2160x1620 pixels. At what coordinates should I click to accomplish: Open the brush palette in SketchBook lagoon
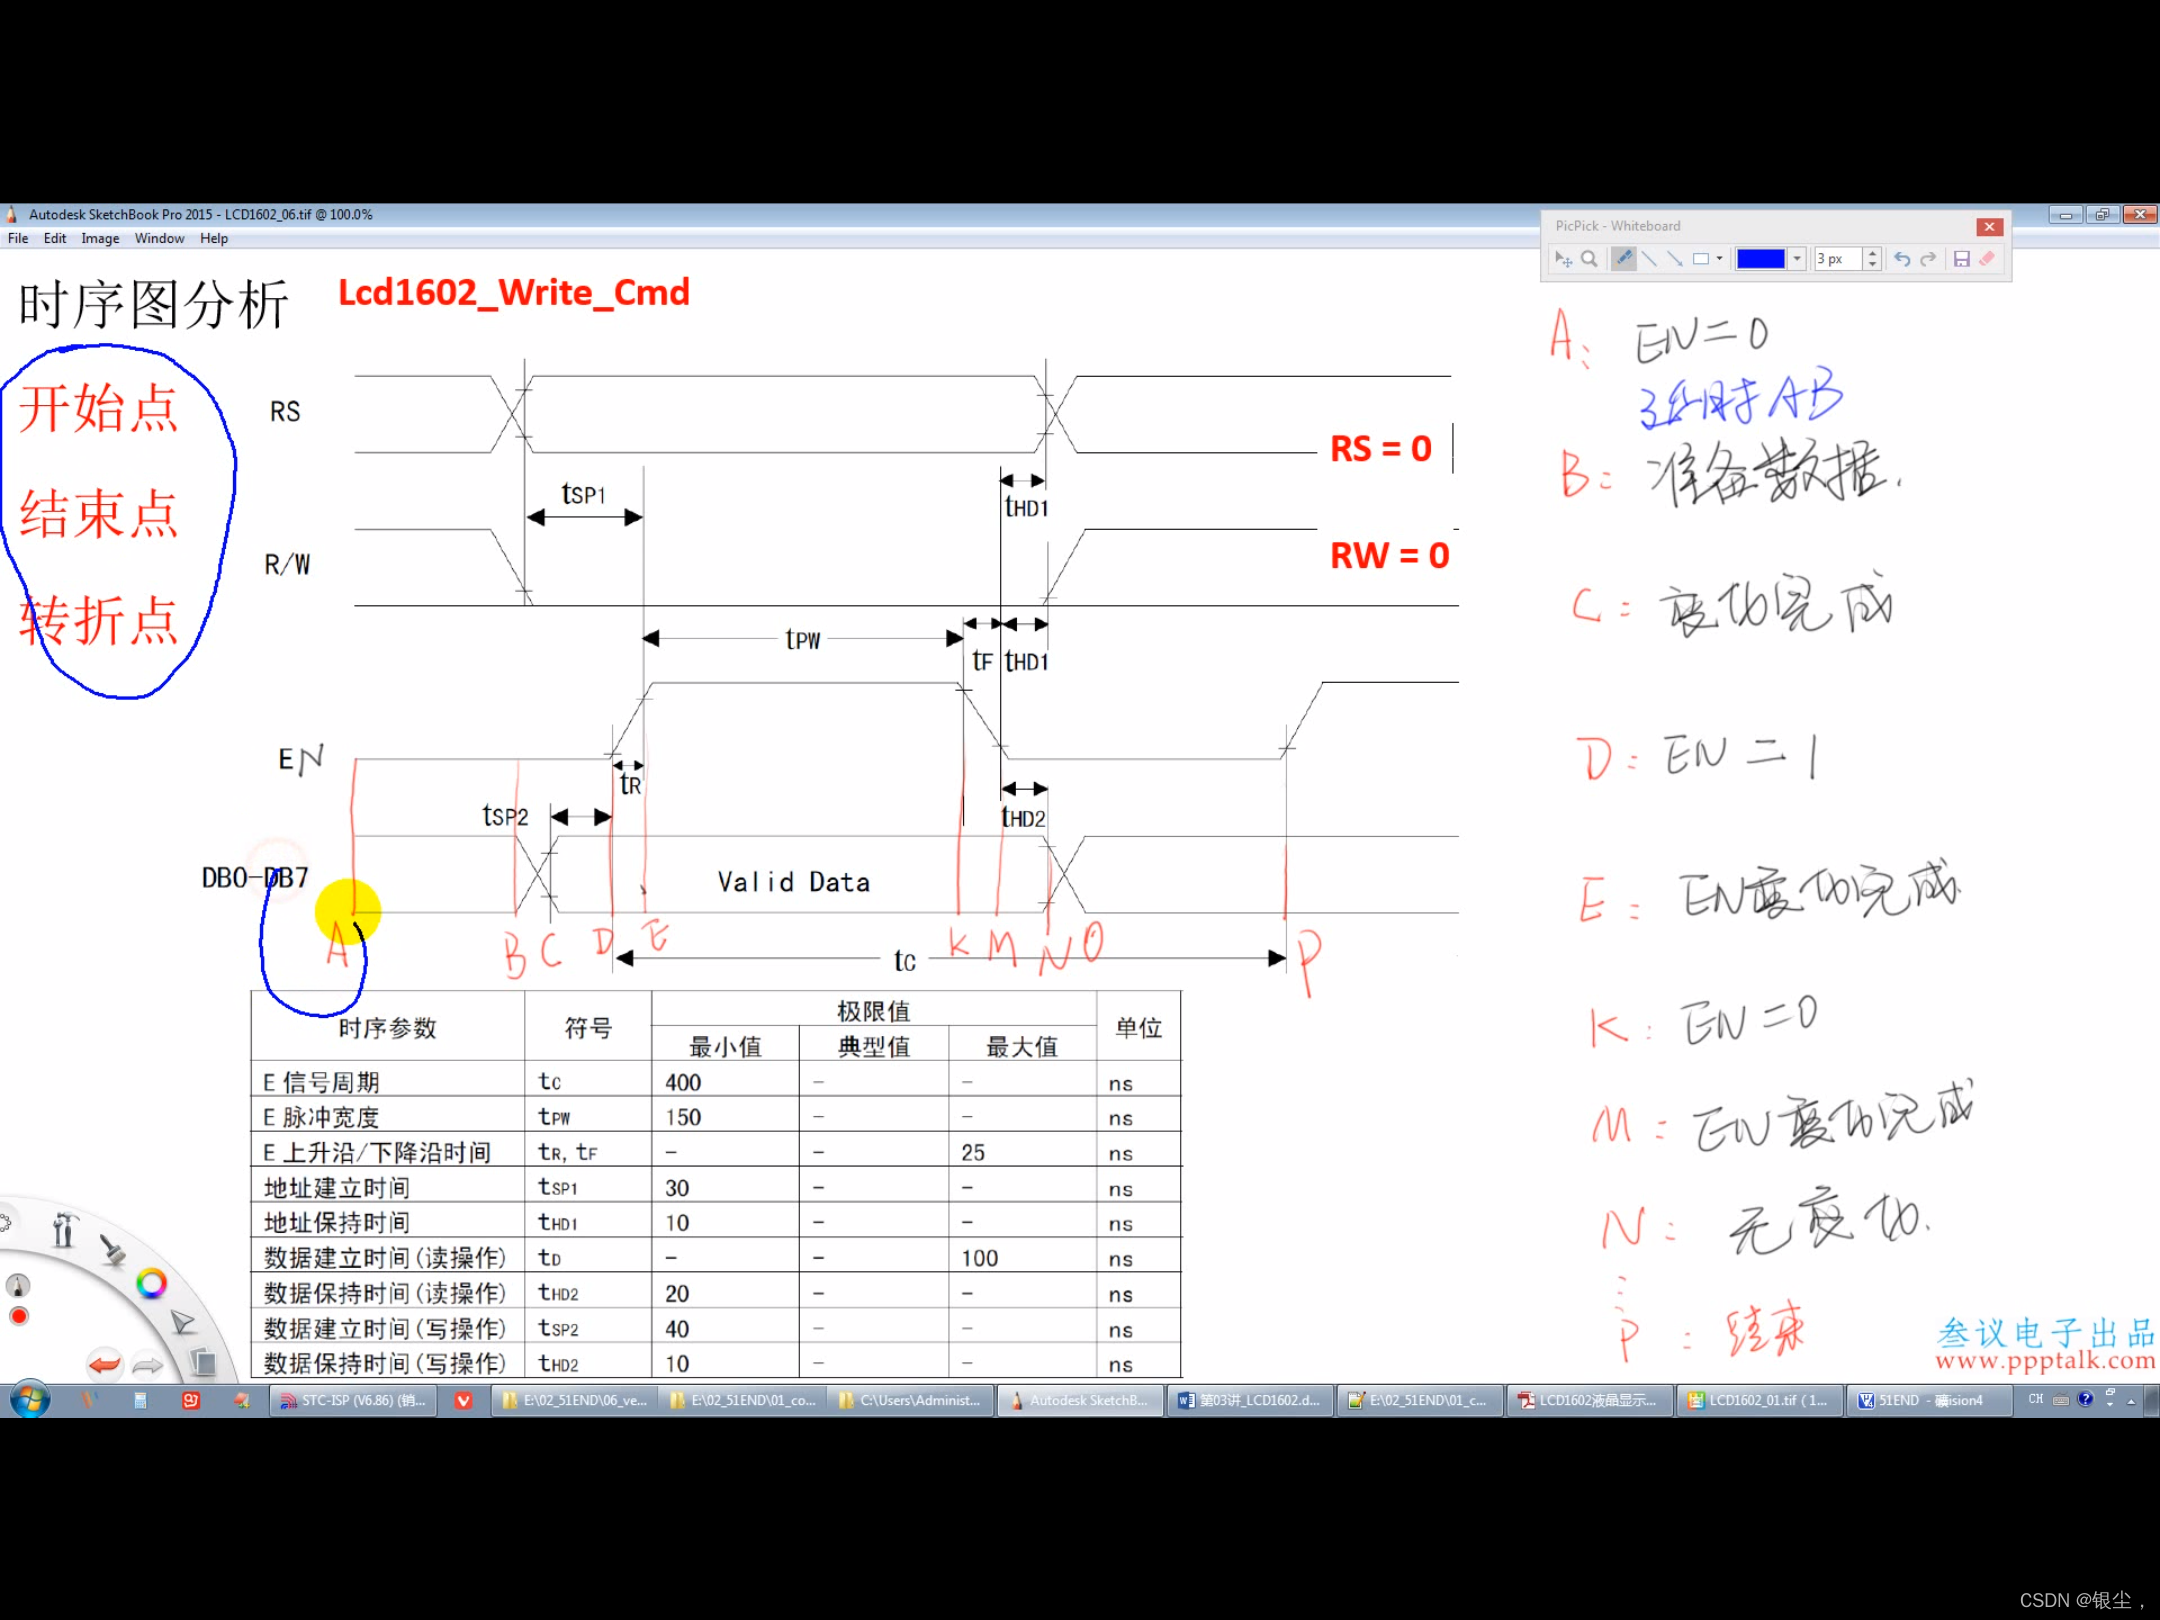(113, 1250)
